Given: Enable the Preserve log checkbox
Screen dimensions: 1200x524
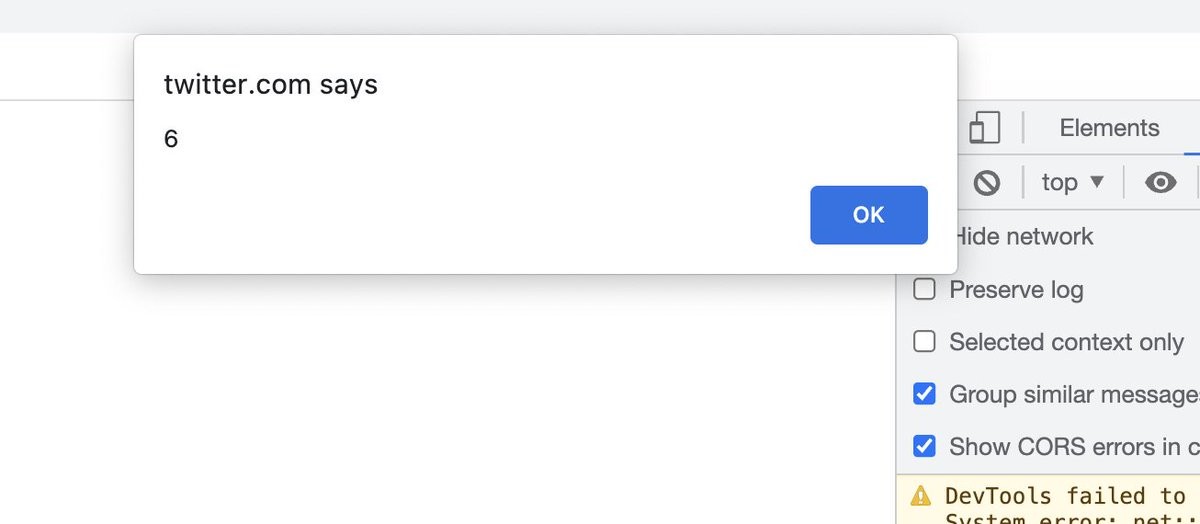Looking at the screenshot, I should click(x=925, y=290).
